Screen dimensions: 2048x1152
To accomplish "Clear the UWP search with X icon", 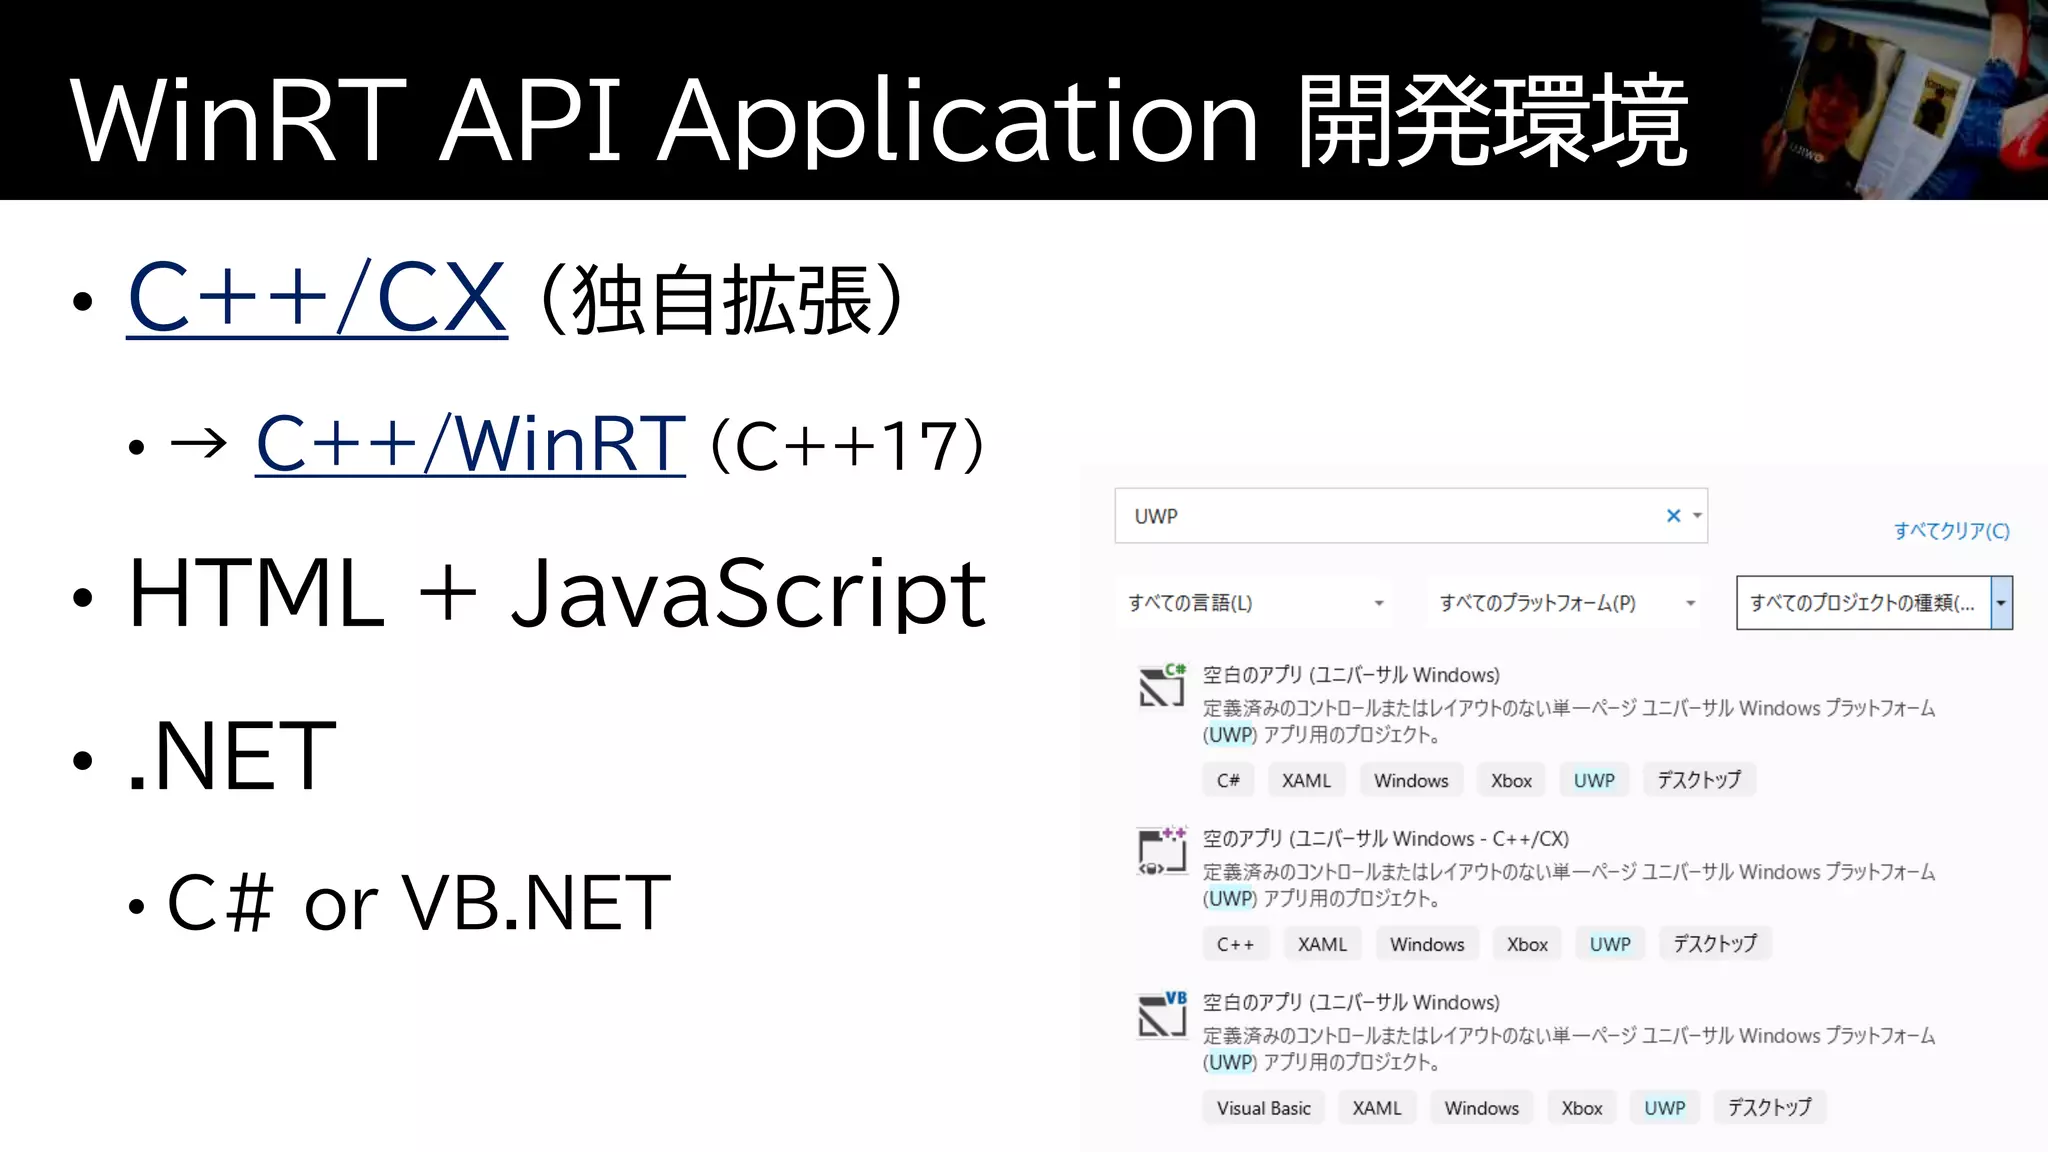I will pos(1673,515).
